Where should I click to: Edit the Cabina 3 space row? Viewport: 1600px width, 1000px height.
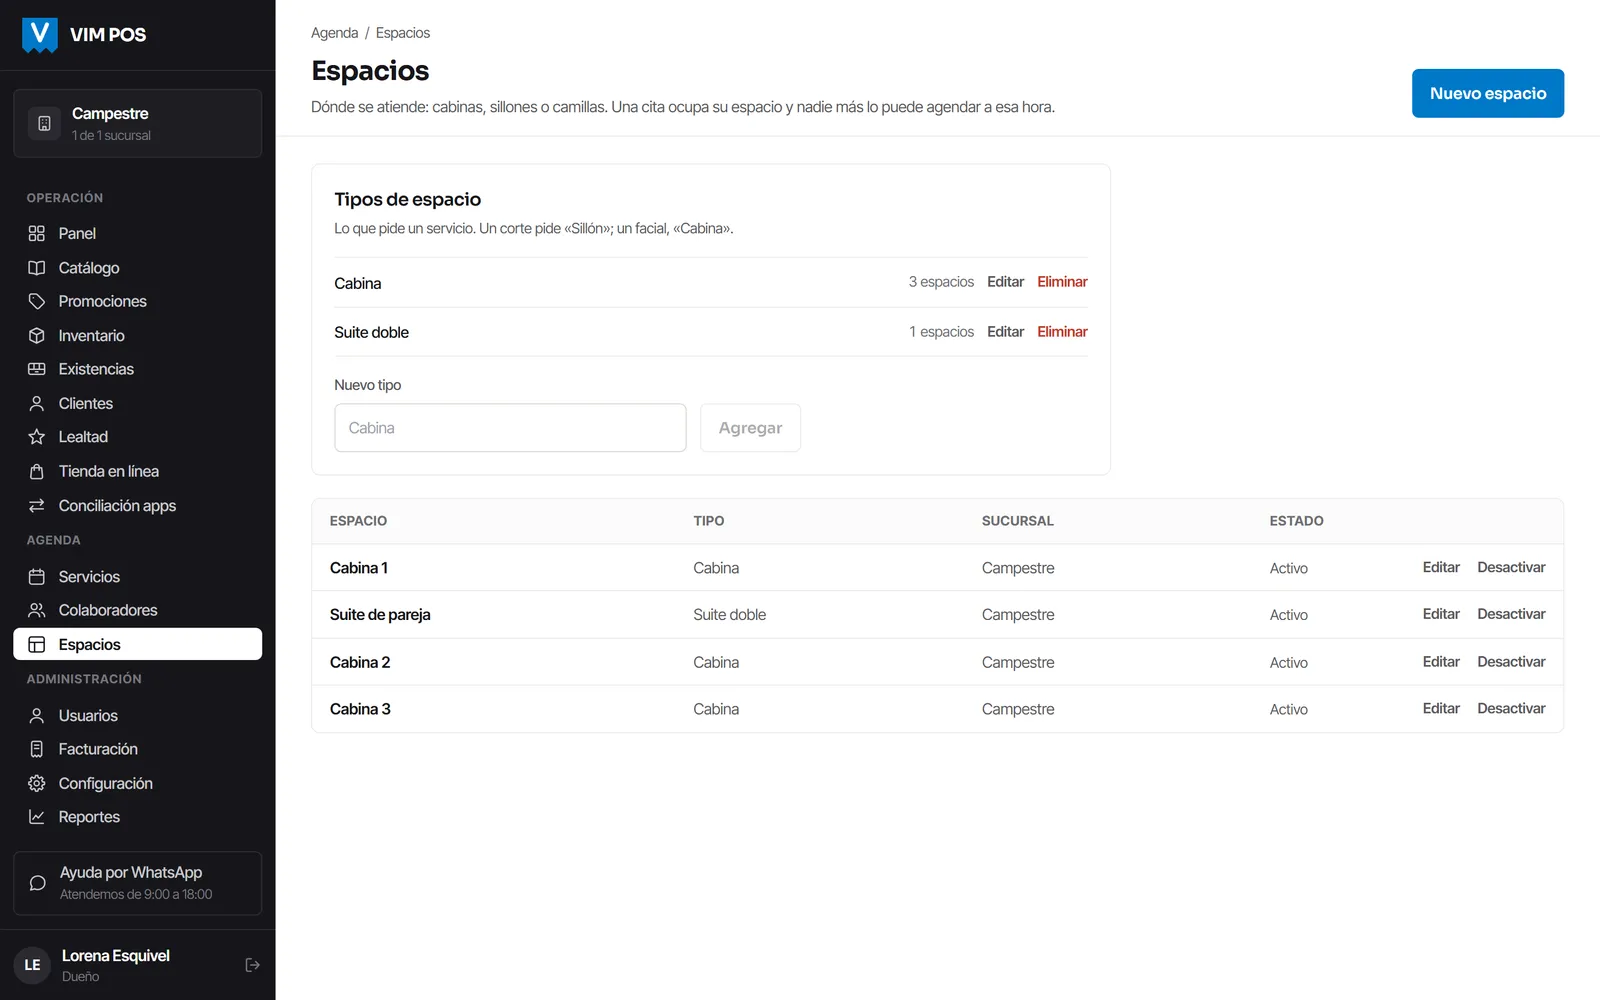tap(1441, 708)
